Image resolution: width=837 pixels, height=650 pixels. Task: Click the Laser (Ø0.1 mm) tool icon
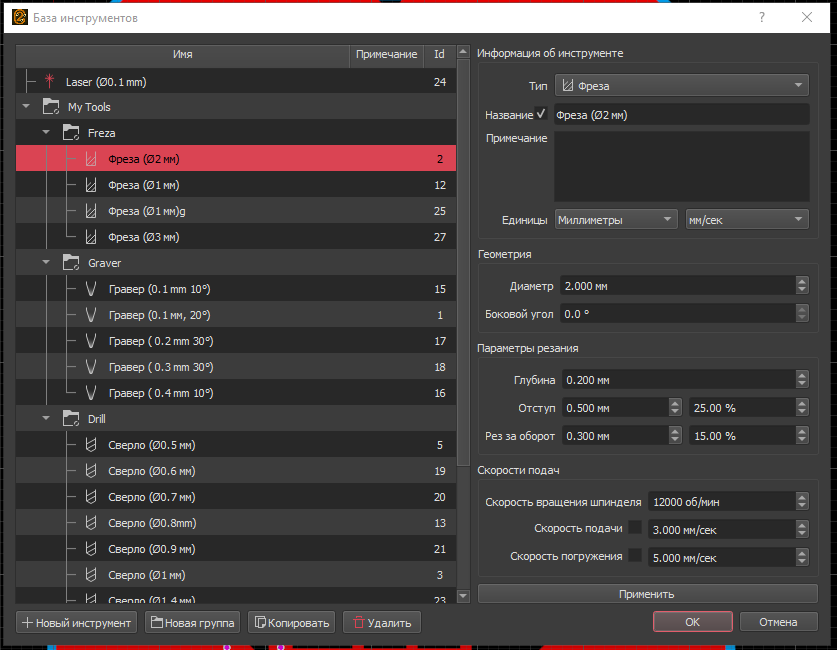[x=49, y=81]
